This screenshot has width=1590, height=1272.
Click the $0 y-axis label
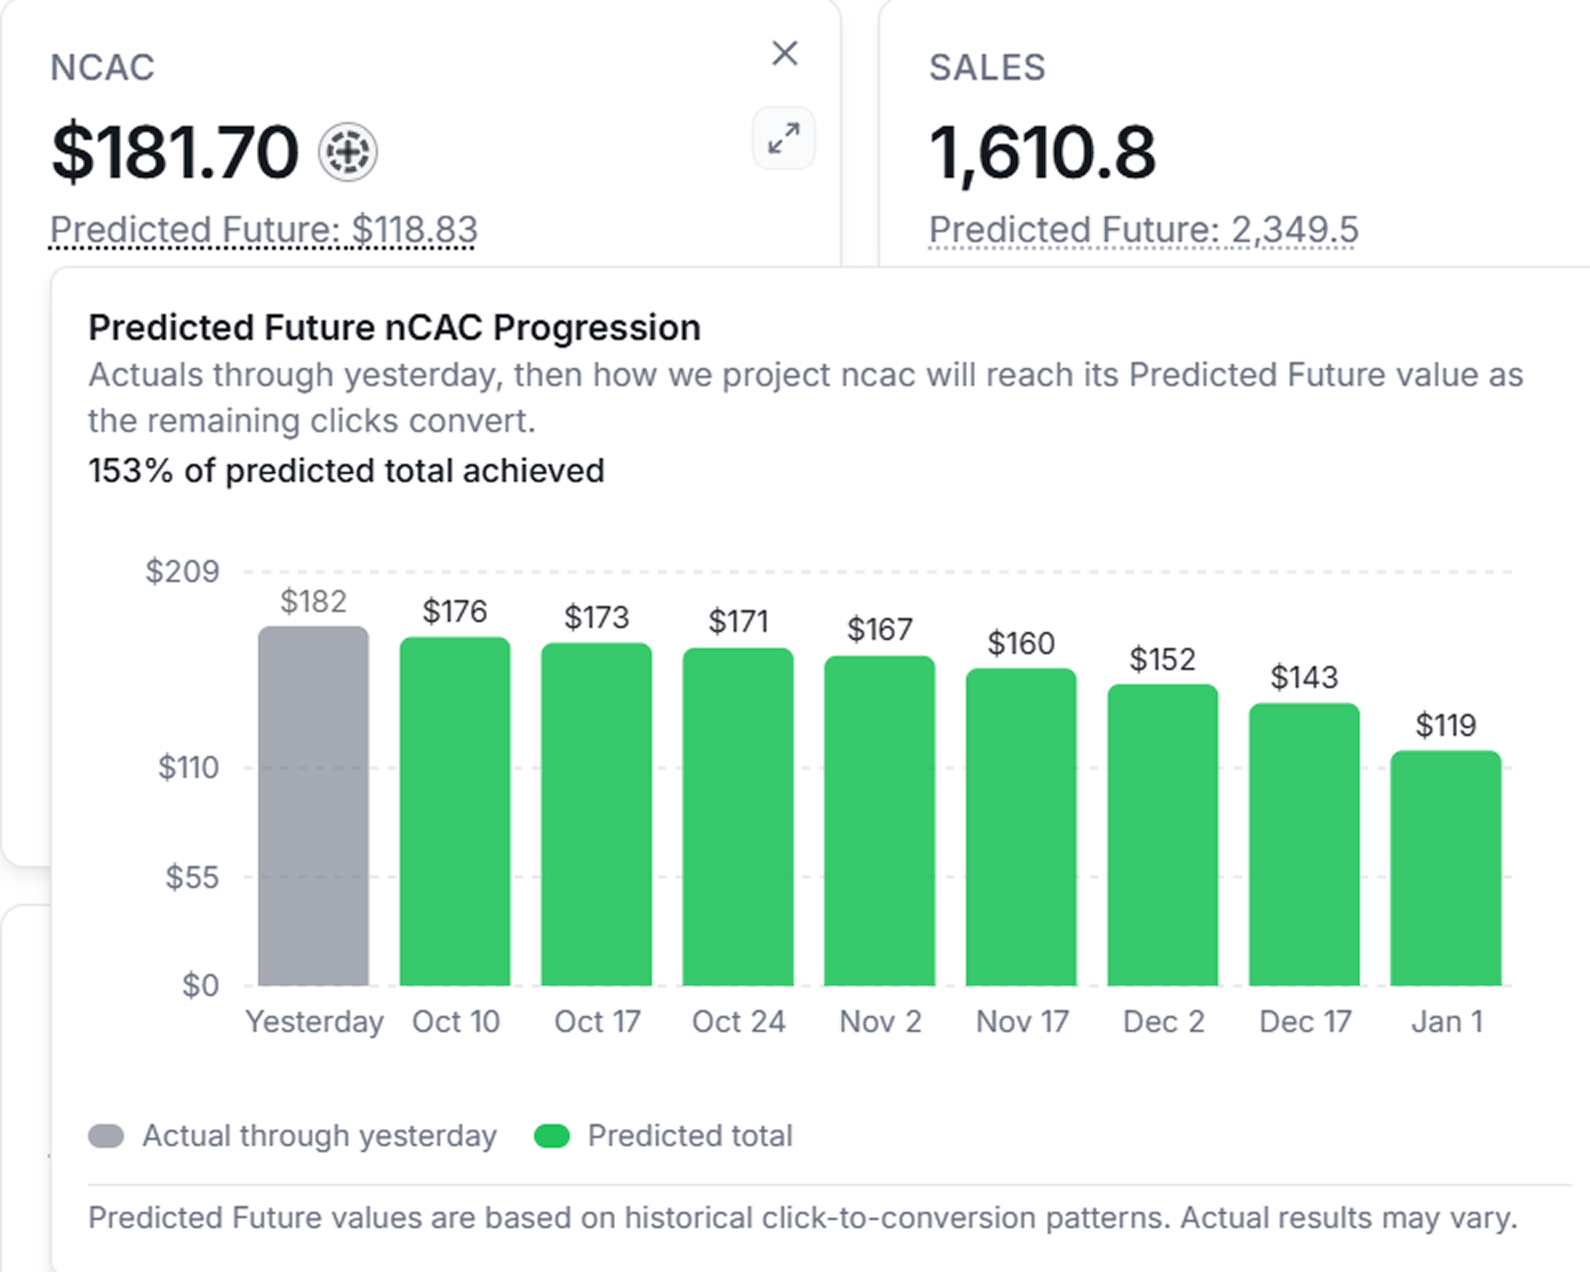pyautogui.click(x=200, y=986)
